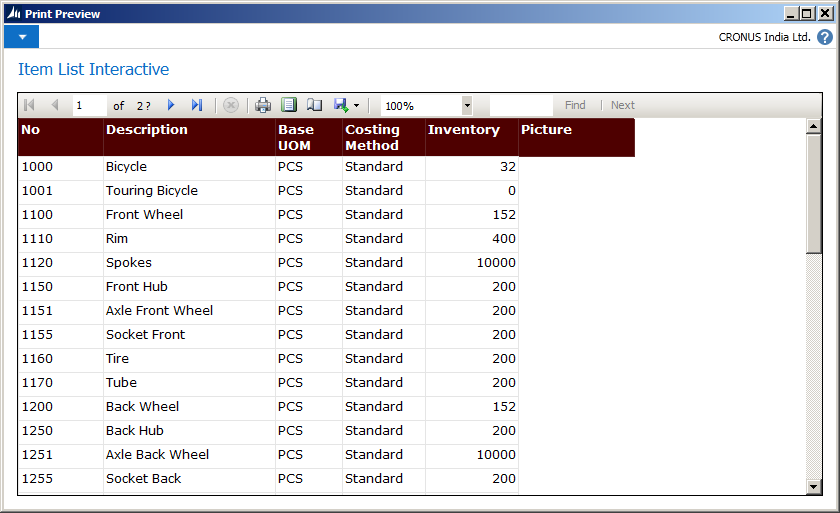Click the Item List Interactive title
Screen dimensions: 840x513
pyautogui.click(x=94, y=69)
